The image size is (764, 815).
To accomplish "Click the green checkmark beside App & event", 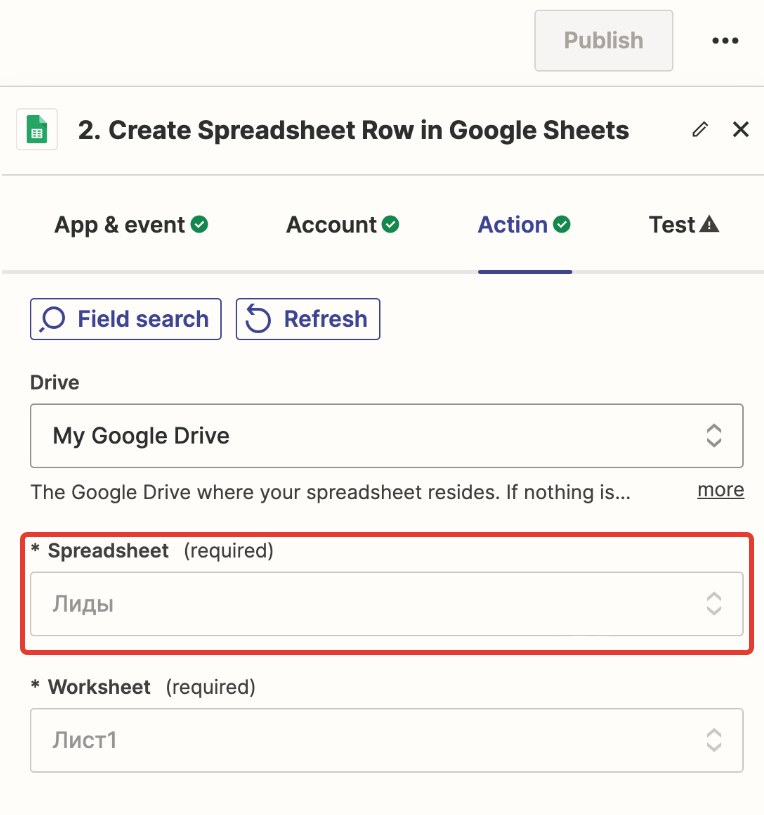I will [x=200, y=225].
